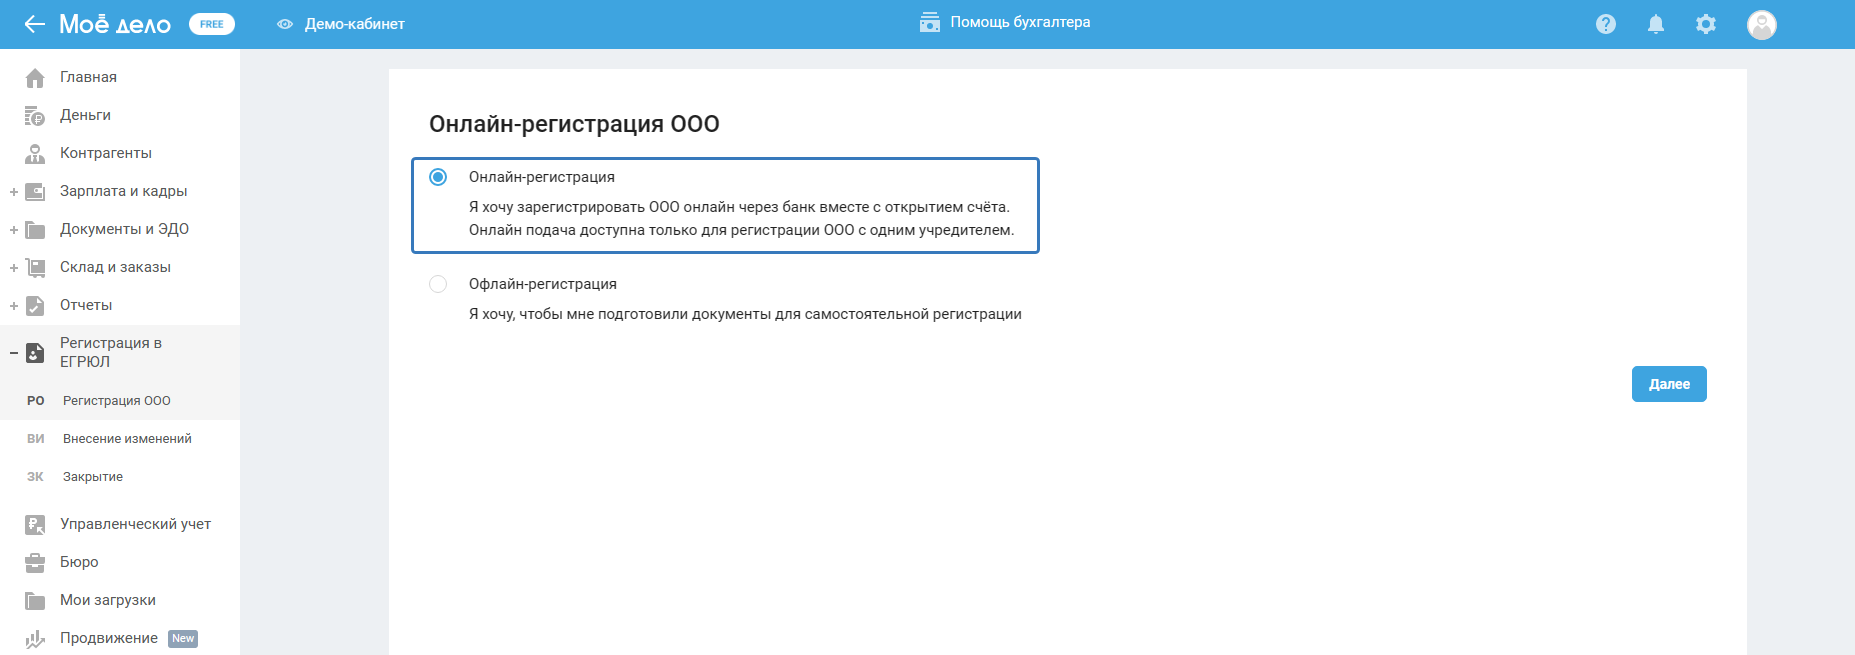Click the back arrow in header

34,24
